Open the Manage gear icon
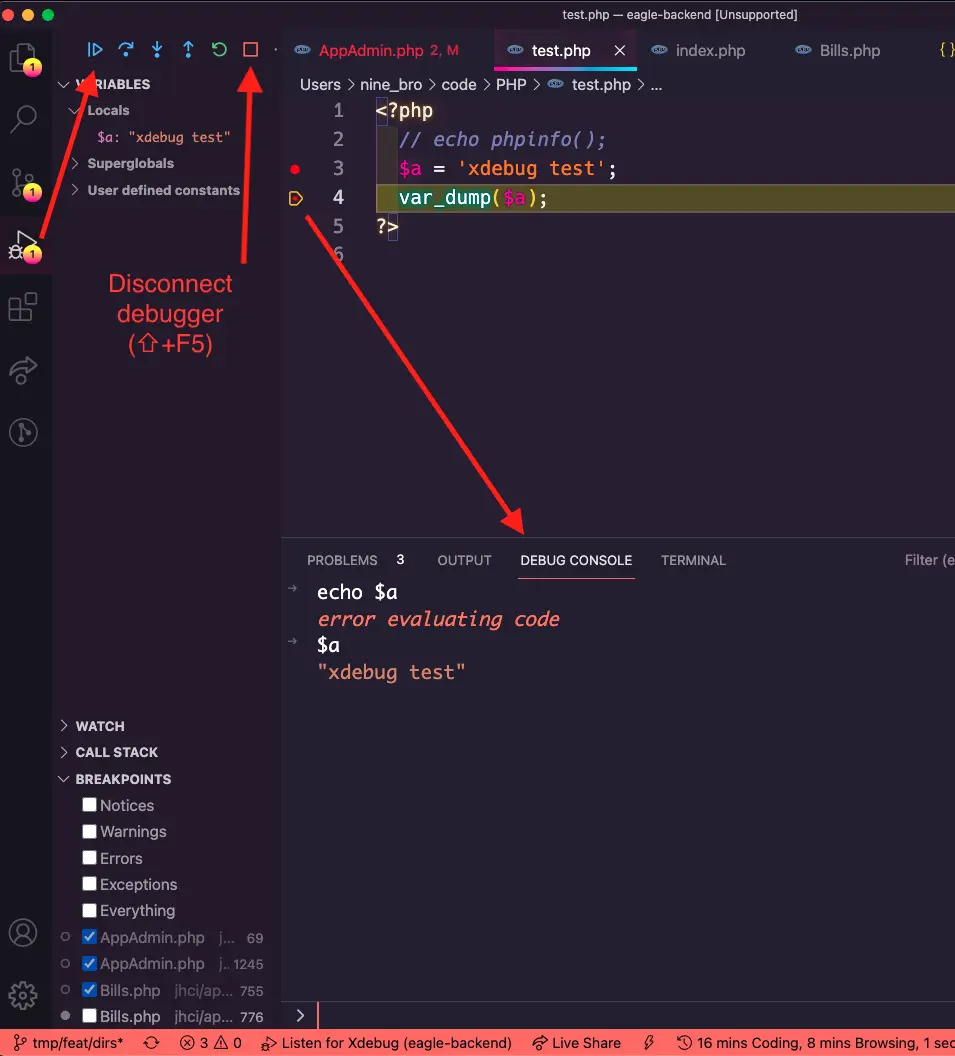955x1056 pixels. (x=24, y=995)
